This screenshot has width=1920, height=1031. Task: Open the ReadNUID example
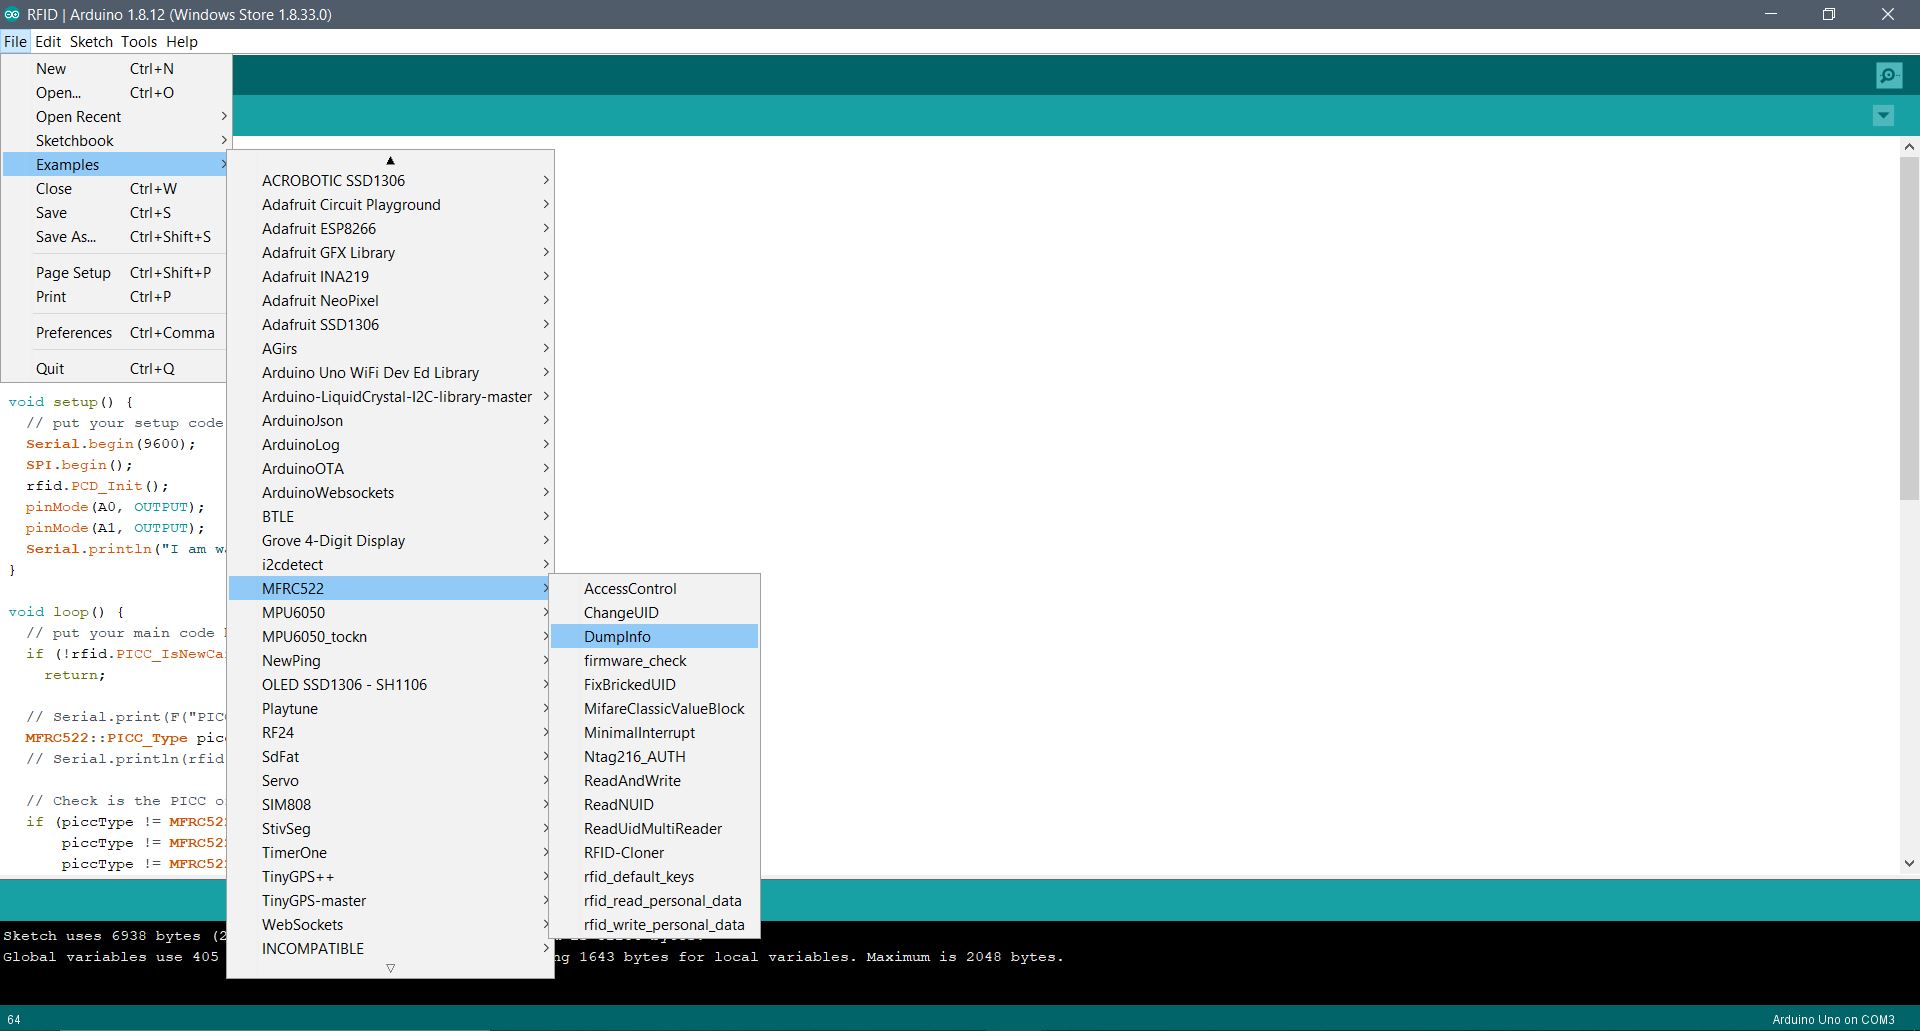click(x=618, y=805)
